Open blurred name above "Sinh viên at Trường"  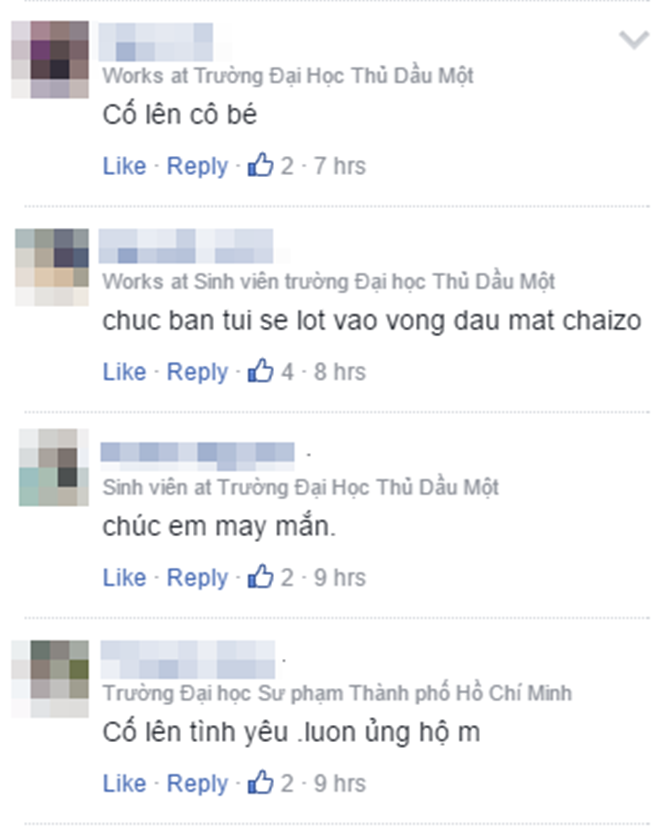pos(198,456)
